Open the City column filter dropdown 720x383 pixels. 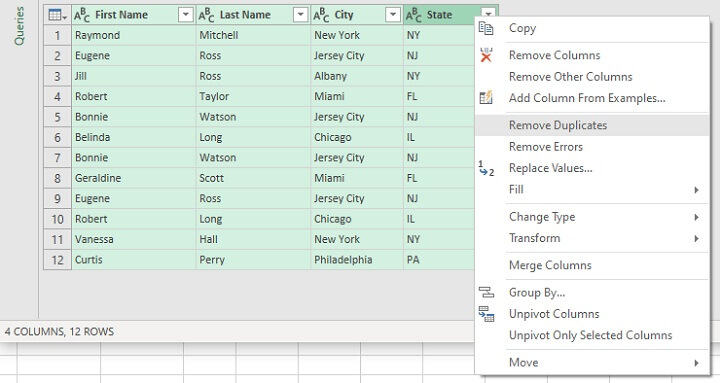[x=392, y=15]
